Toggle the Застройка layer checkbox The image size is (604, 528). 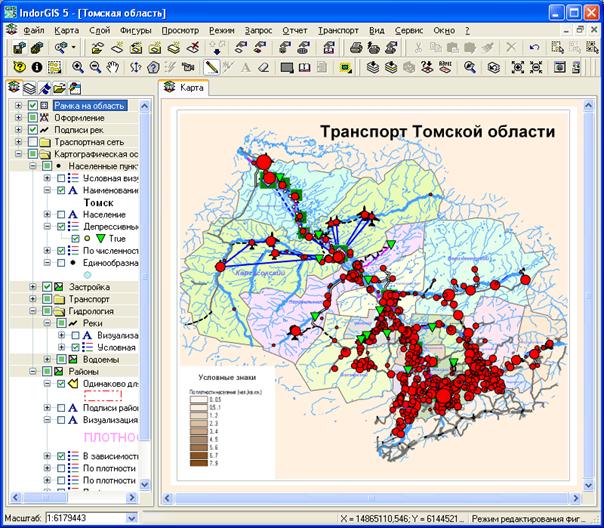click(46, 287)
